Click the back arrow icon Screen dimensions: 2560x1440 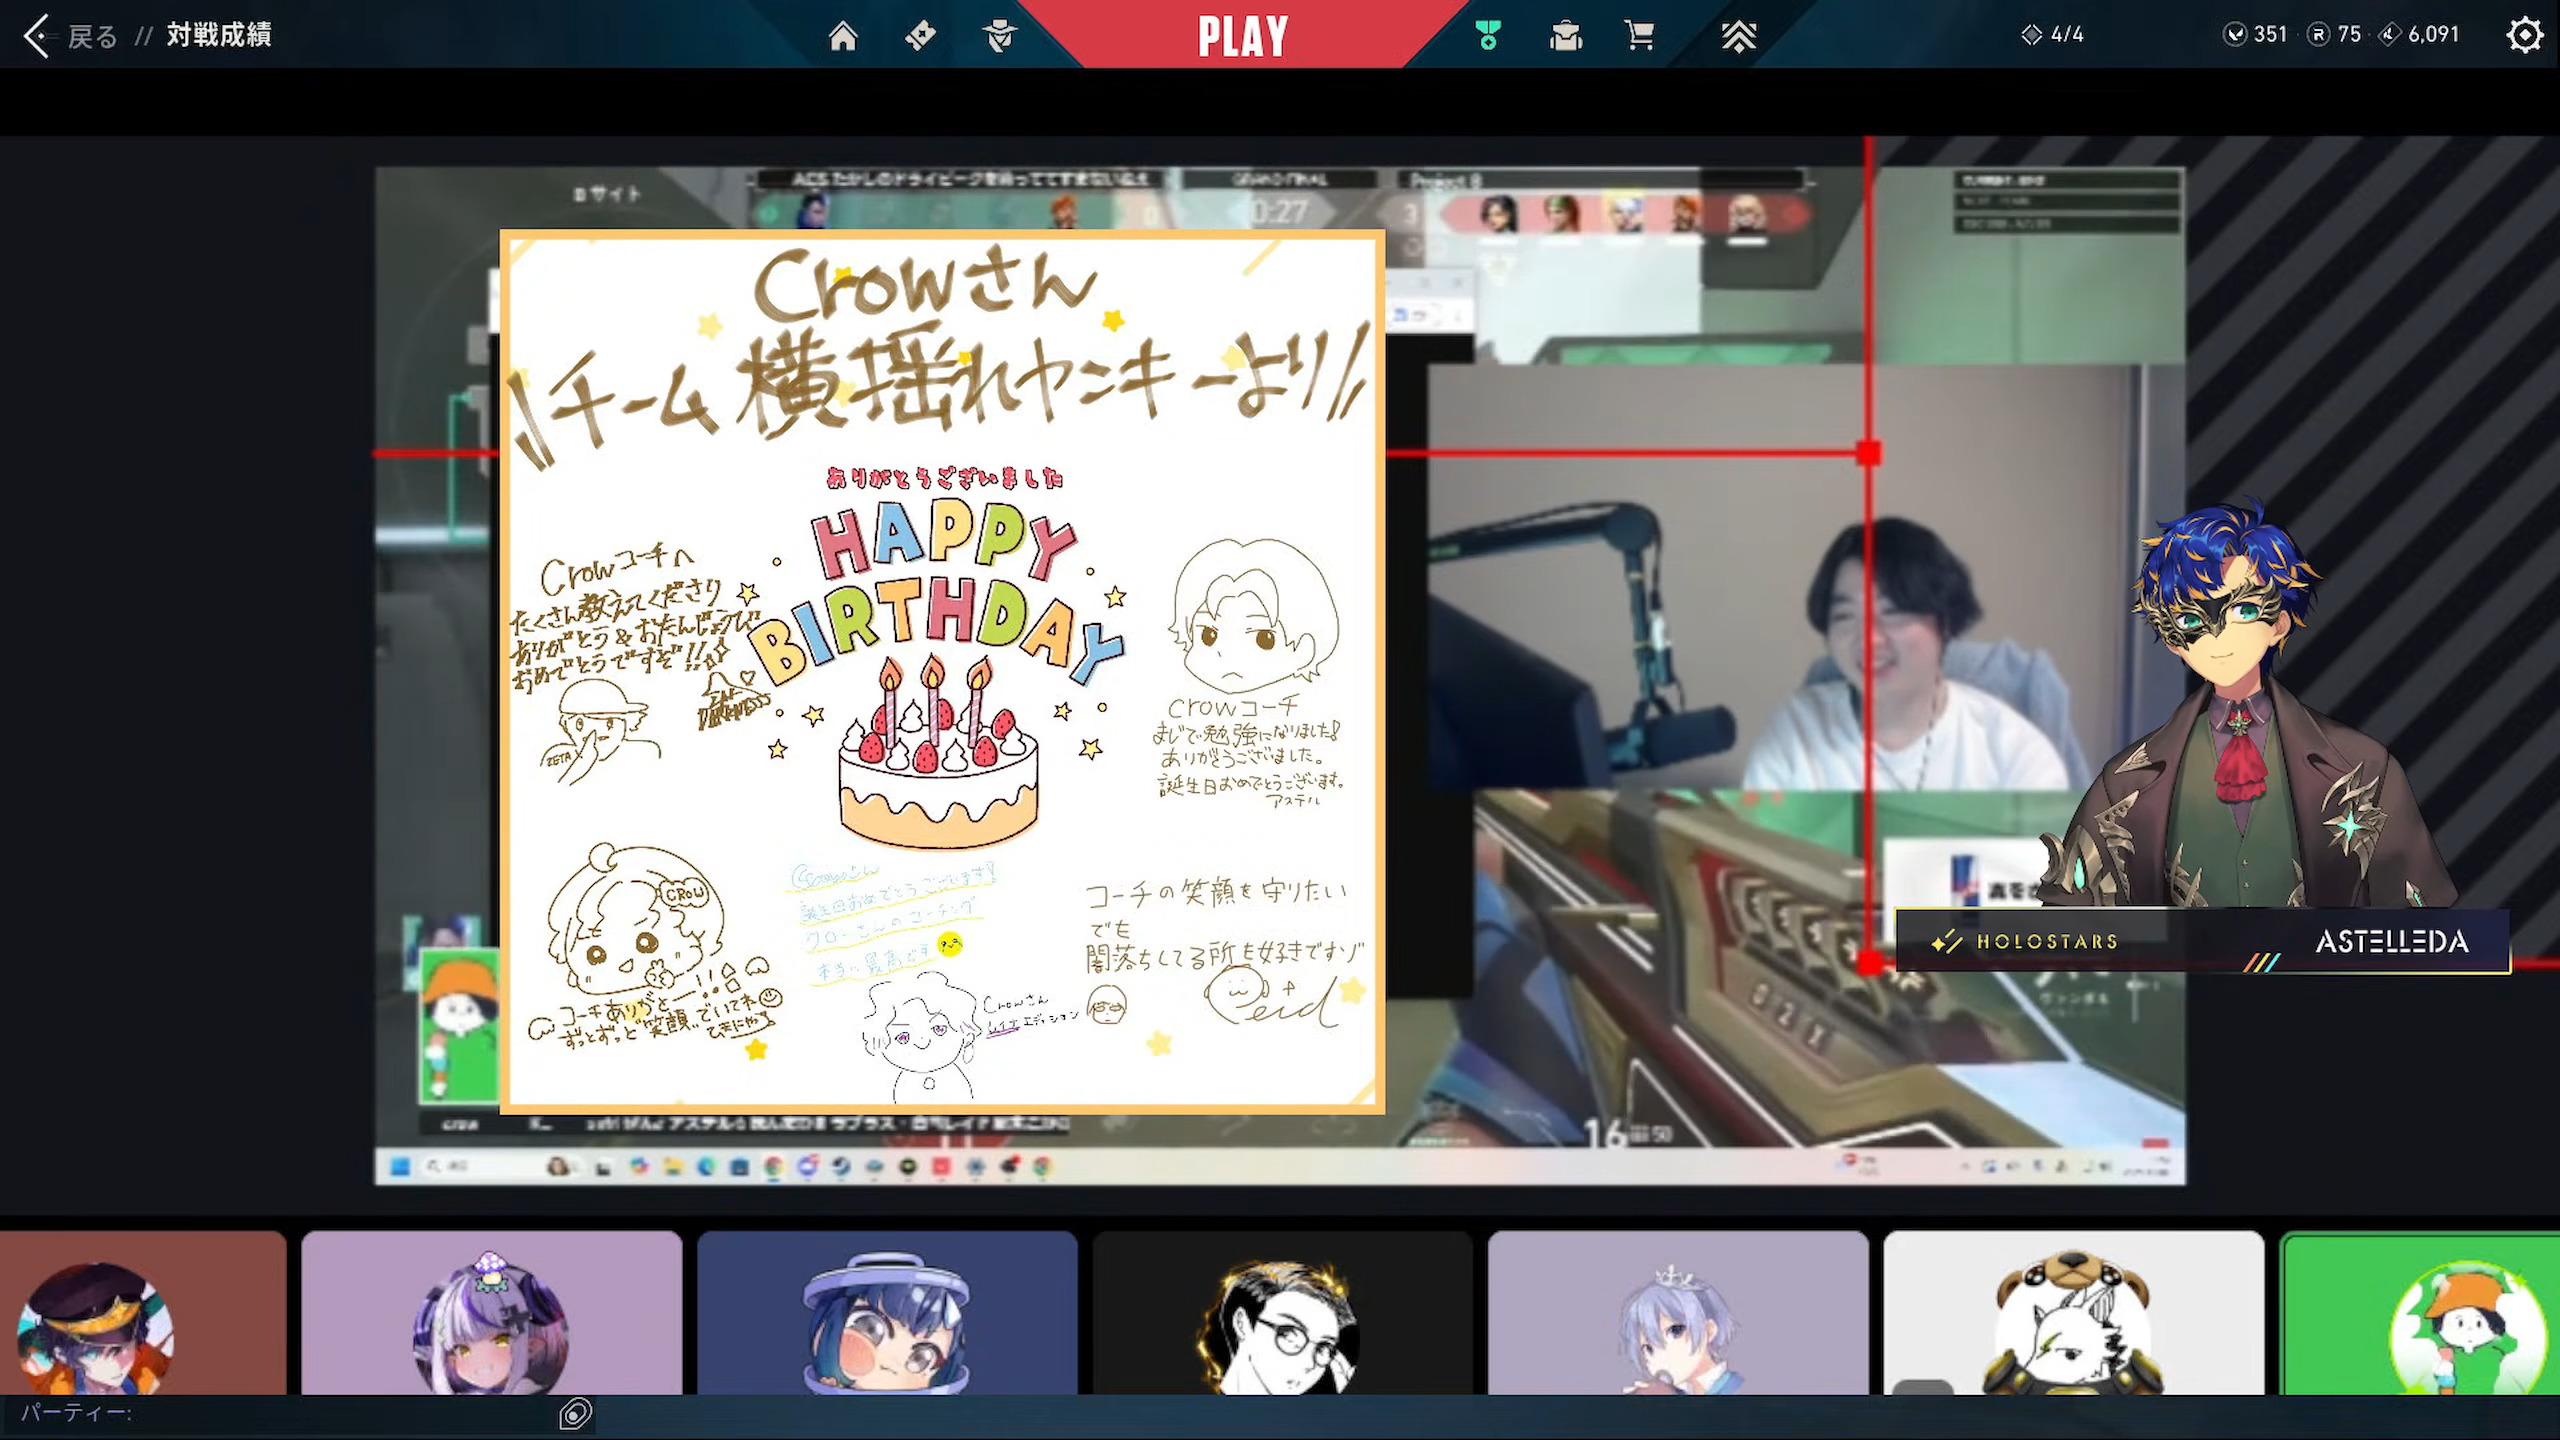point(36,36)
